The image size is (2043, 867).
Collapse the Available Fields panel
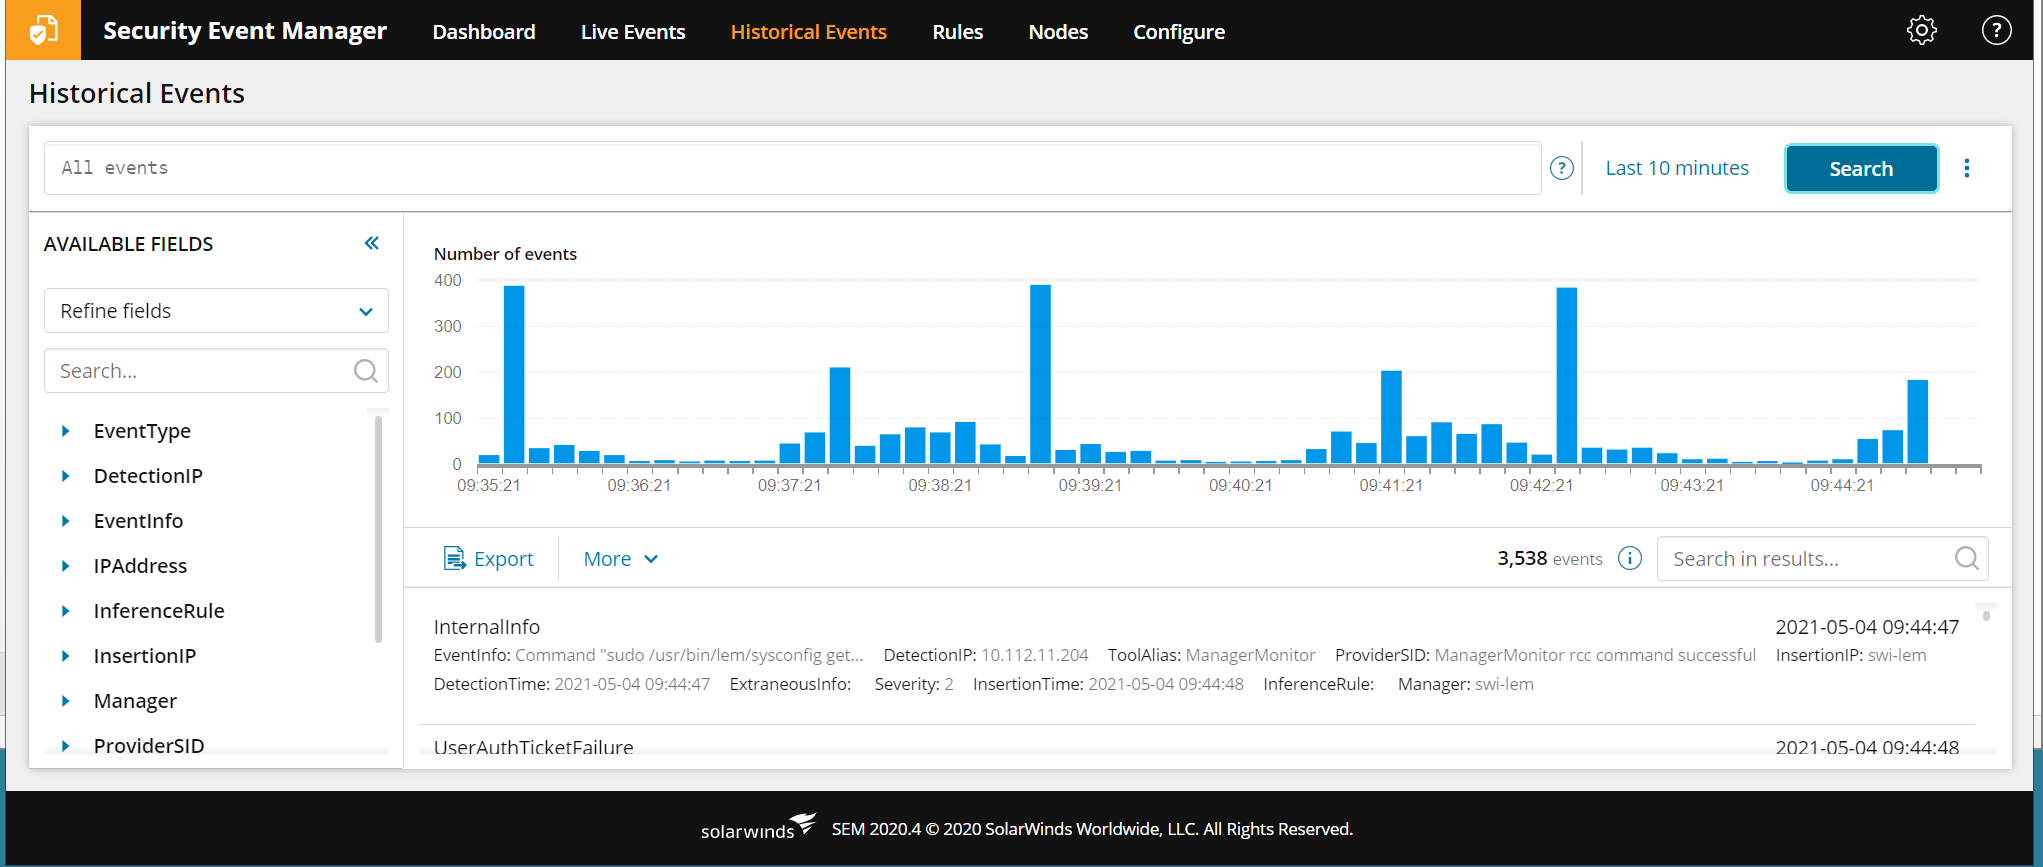pyautogui.click(x=372, y=243)
